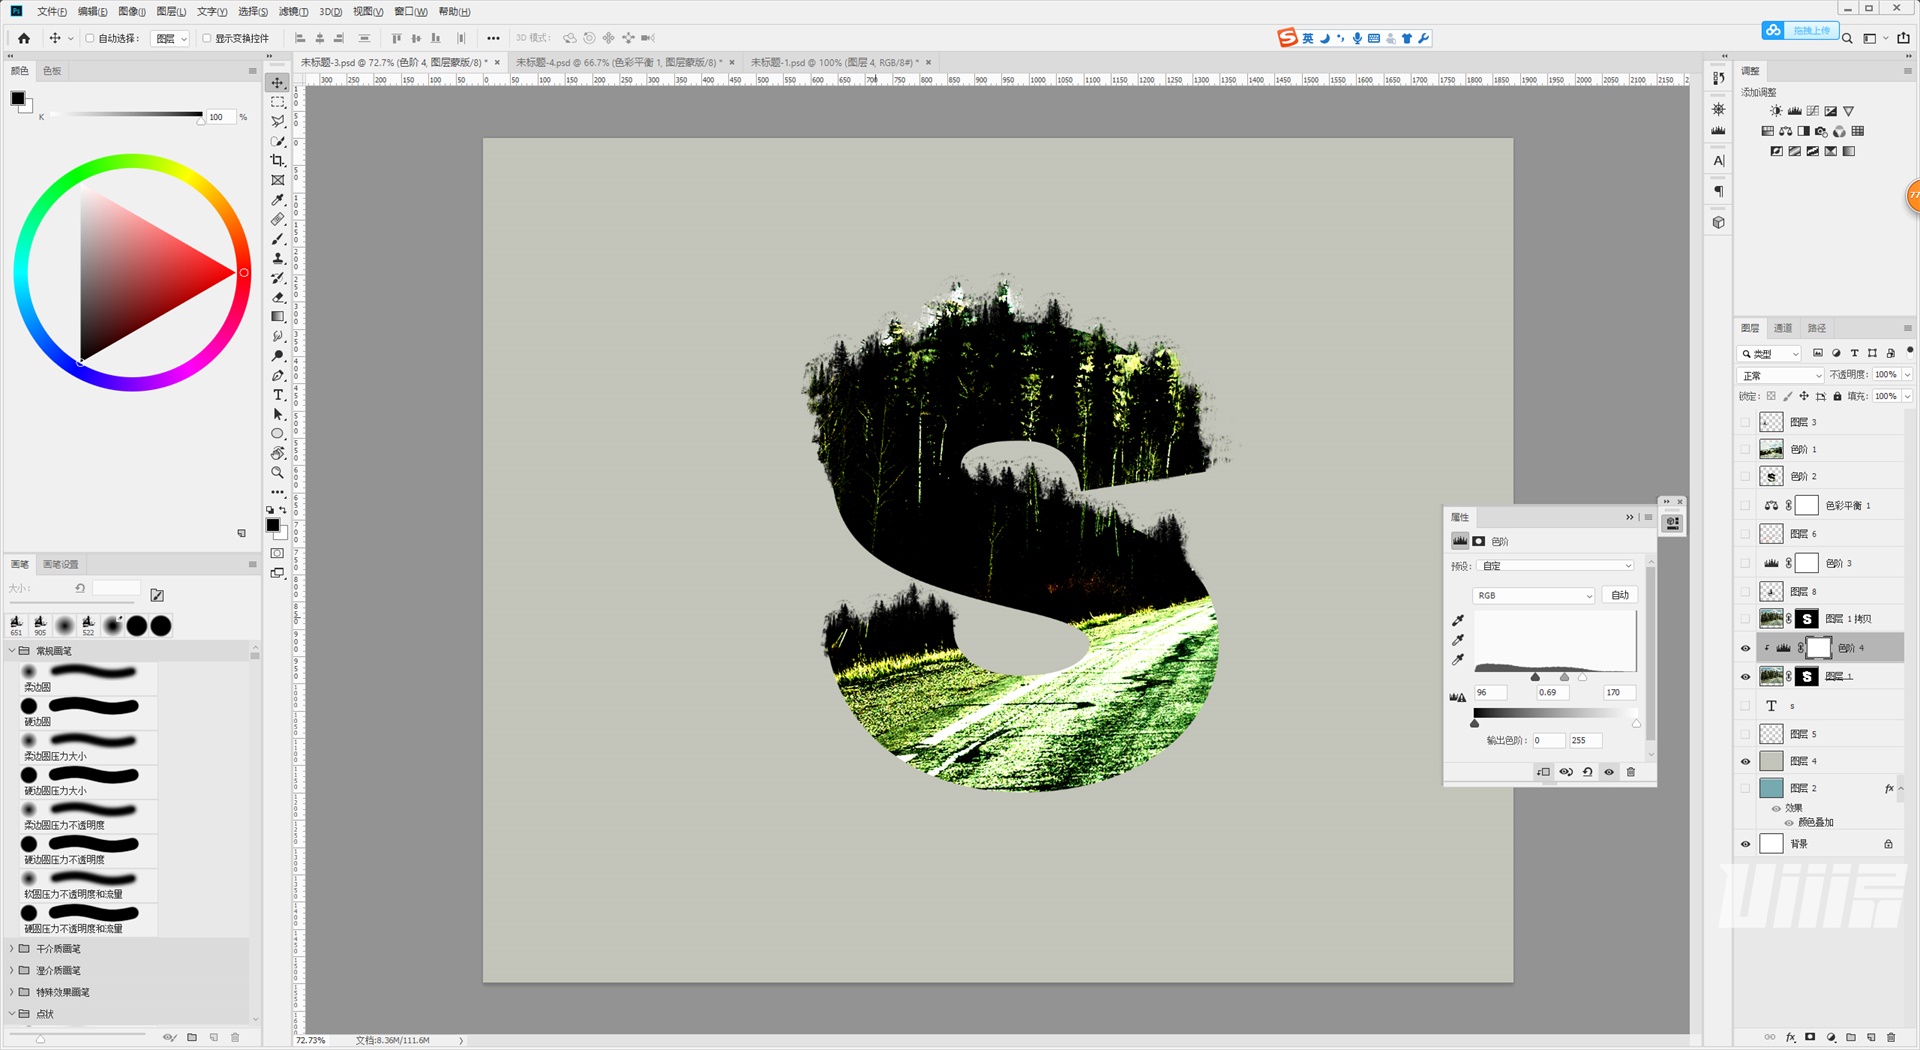Select the Horizontal Type tool
1920x1050 pixels.
point(278,395)
